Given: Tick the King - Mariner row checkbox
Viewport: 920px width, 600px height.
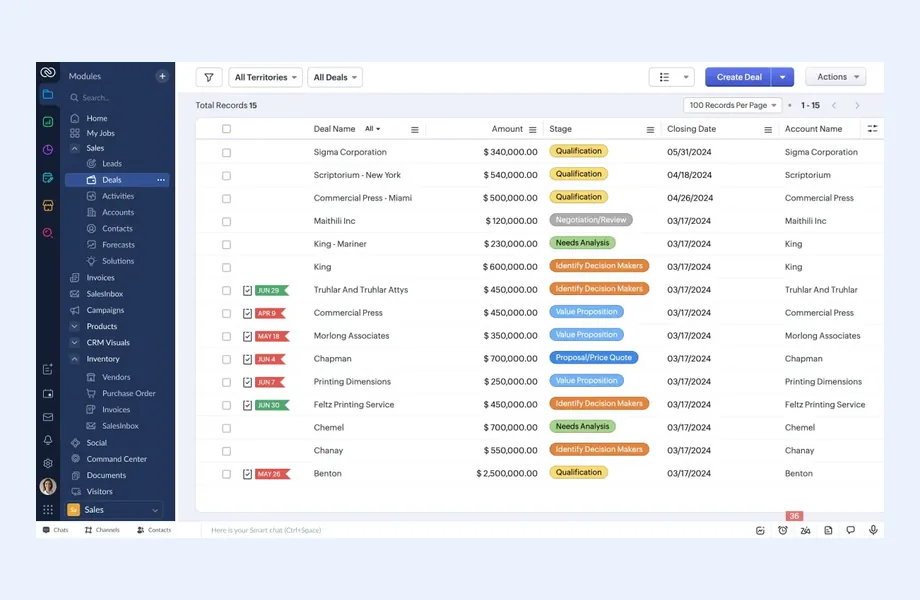Looking at the screenshot, I should 226,244.
